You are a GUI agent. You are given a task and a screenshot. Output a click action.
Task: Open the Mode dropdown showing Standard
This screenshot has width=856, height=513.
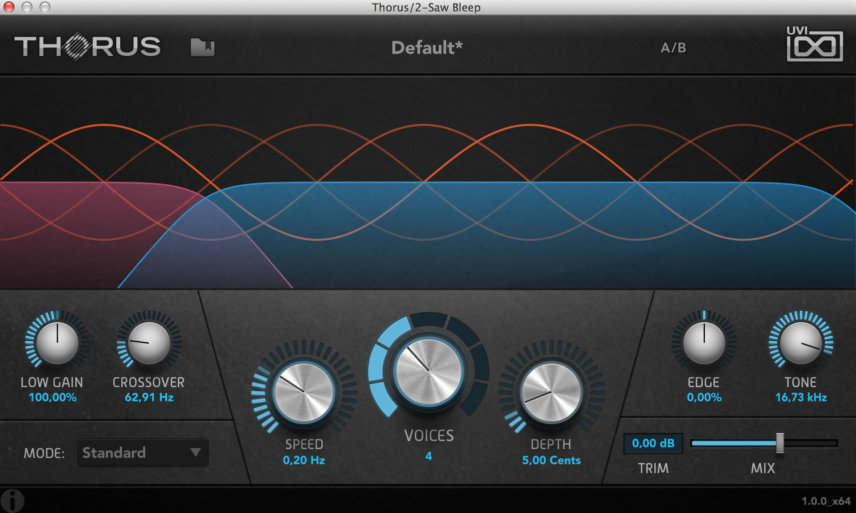point(142,452)
